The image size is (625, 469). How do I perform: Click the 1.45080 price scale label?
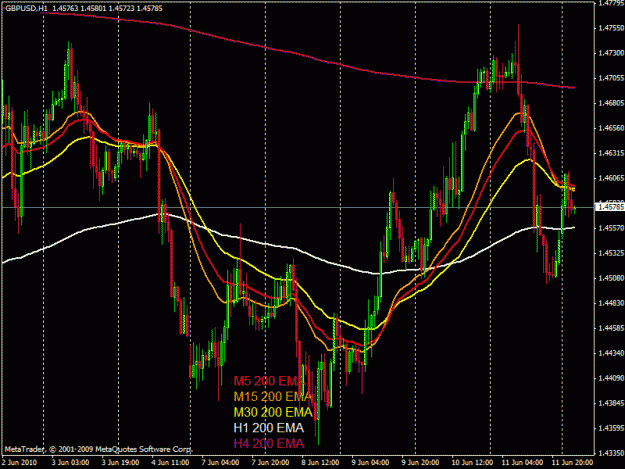point(611,278)
